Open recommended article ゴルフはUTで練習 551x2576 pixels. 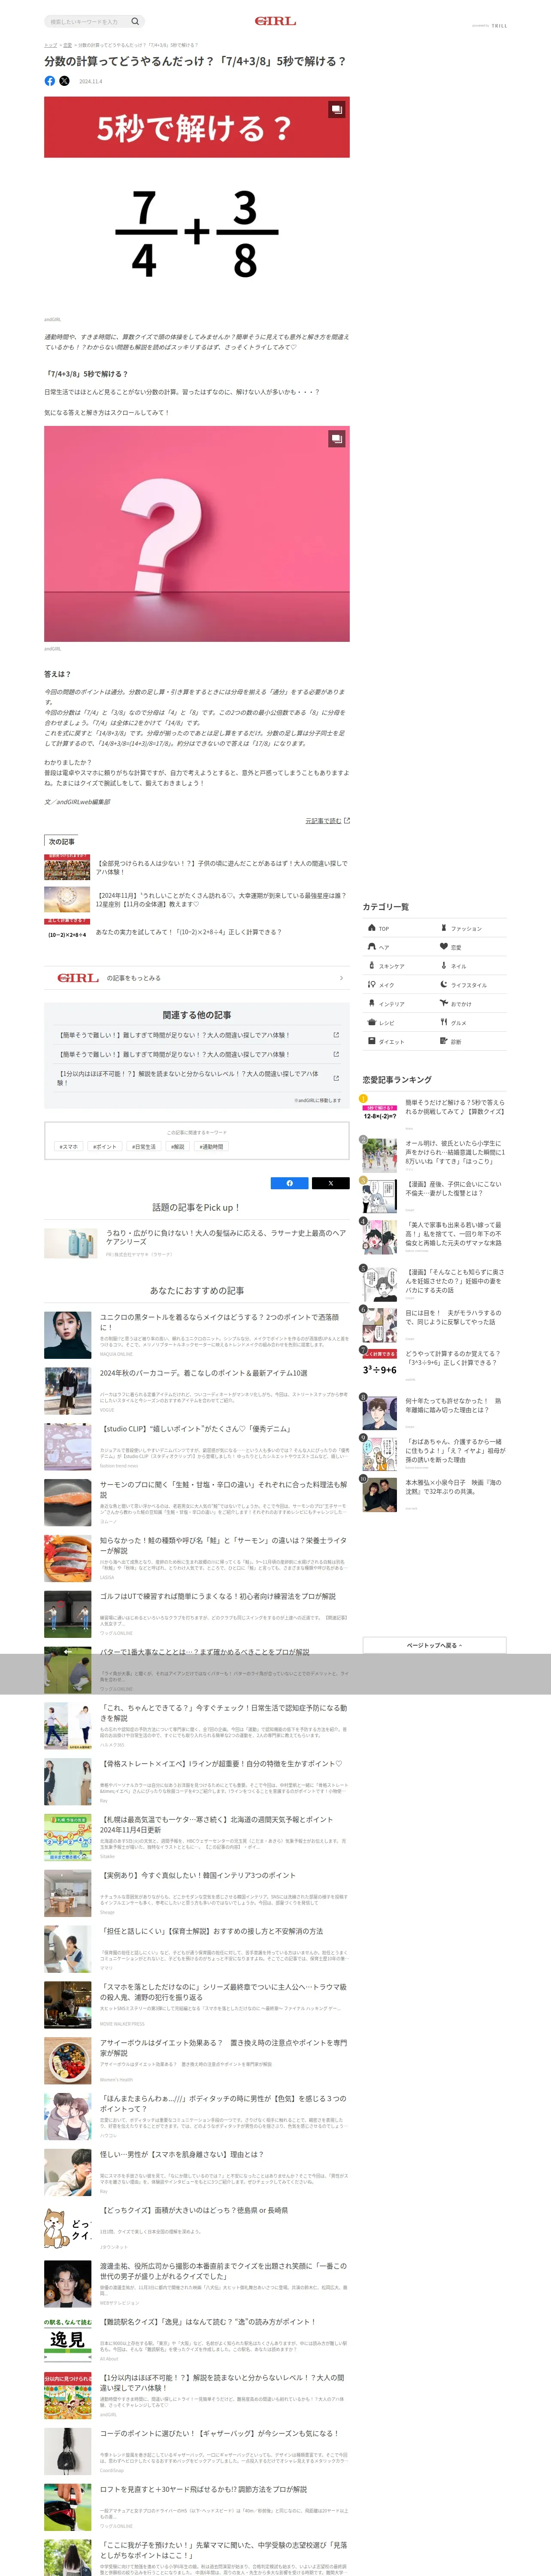(x=196, y=1614)
